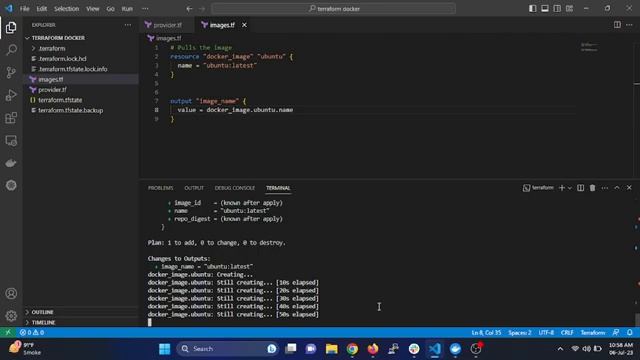Viewport: 640px width, 360px height.
Task: Open Explorer views and more actions ellipsis
Action: 128,25
